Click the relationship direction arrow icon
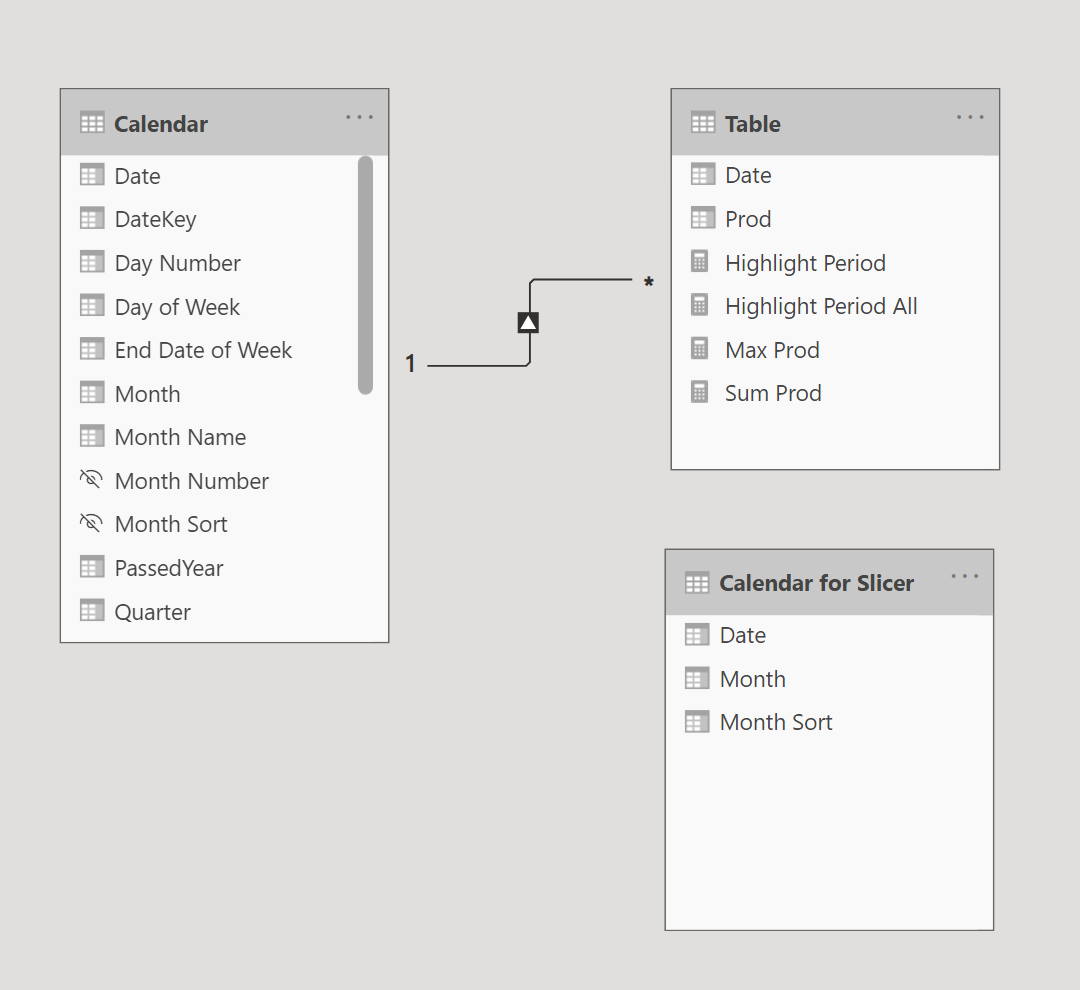This screenshot has height=990, width=1080. tap(528, 322)
